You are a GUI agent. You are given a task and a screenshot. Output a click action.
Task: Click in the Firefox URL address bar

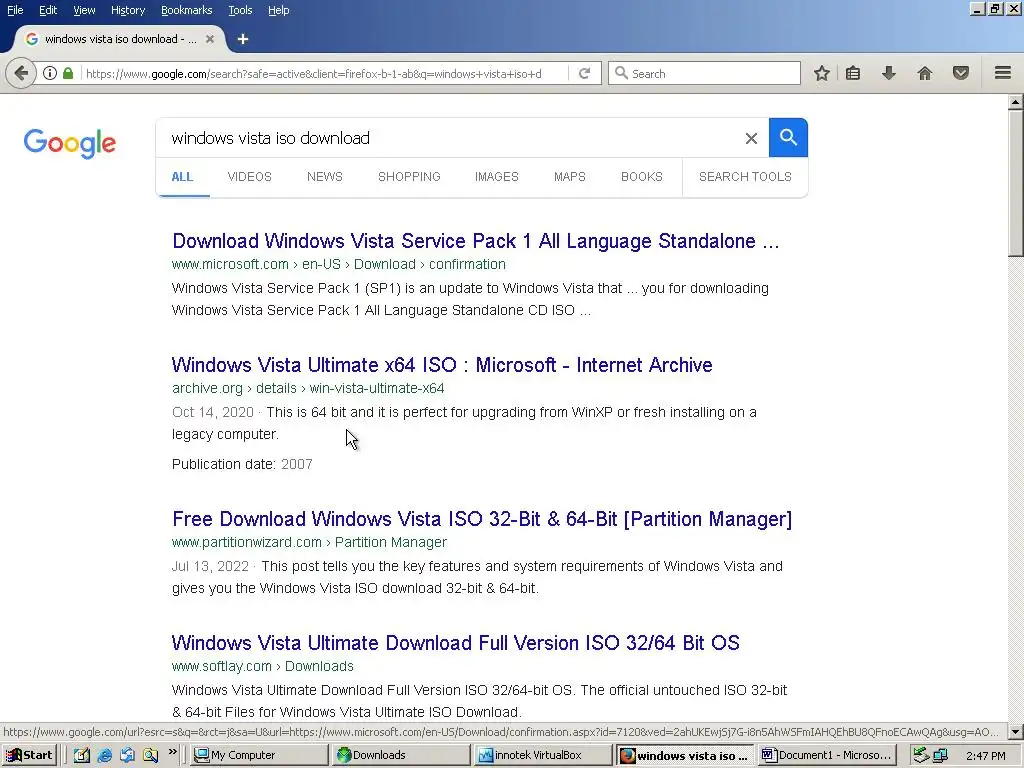click(323, 73)
